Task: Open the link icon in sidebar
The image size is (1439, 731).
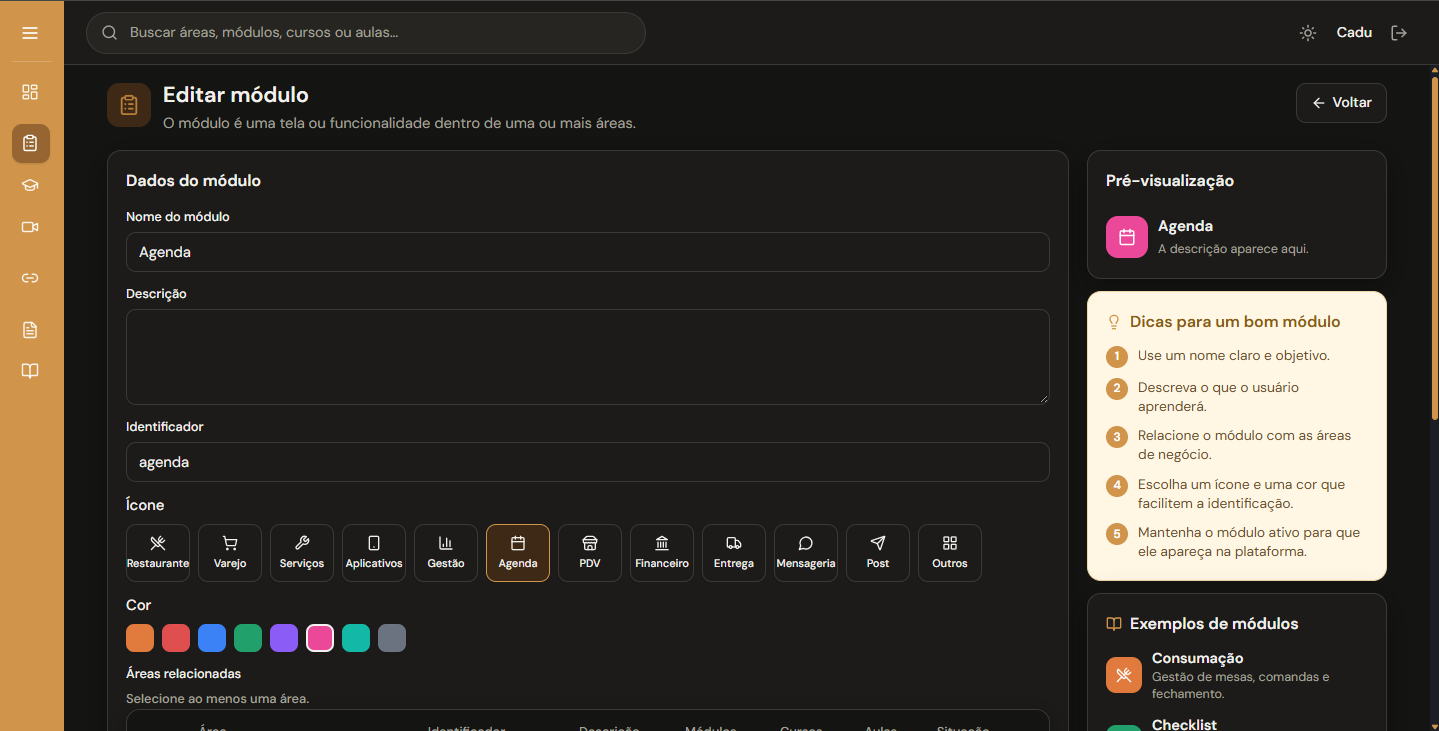Action: coord(30,278)
